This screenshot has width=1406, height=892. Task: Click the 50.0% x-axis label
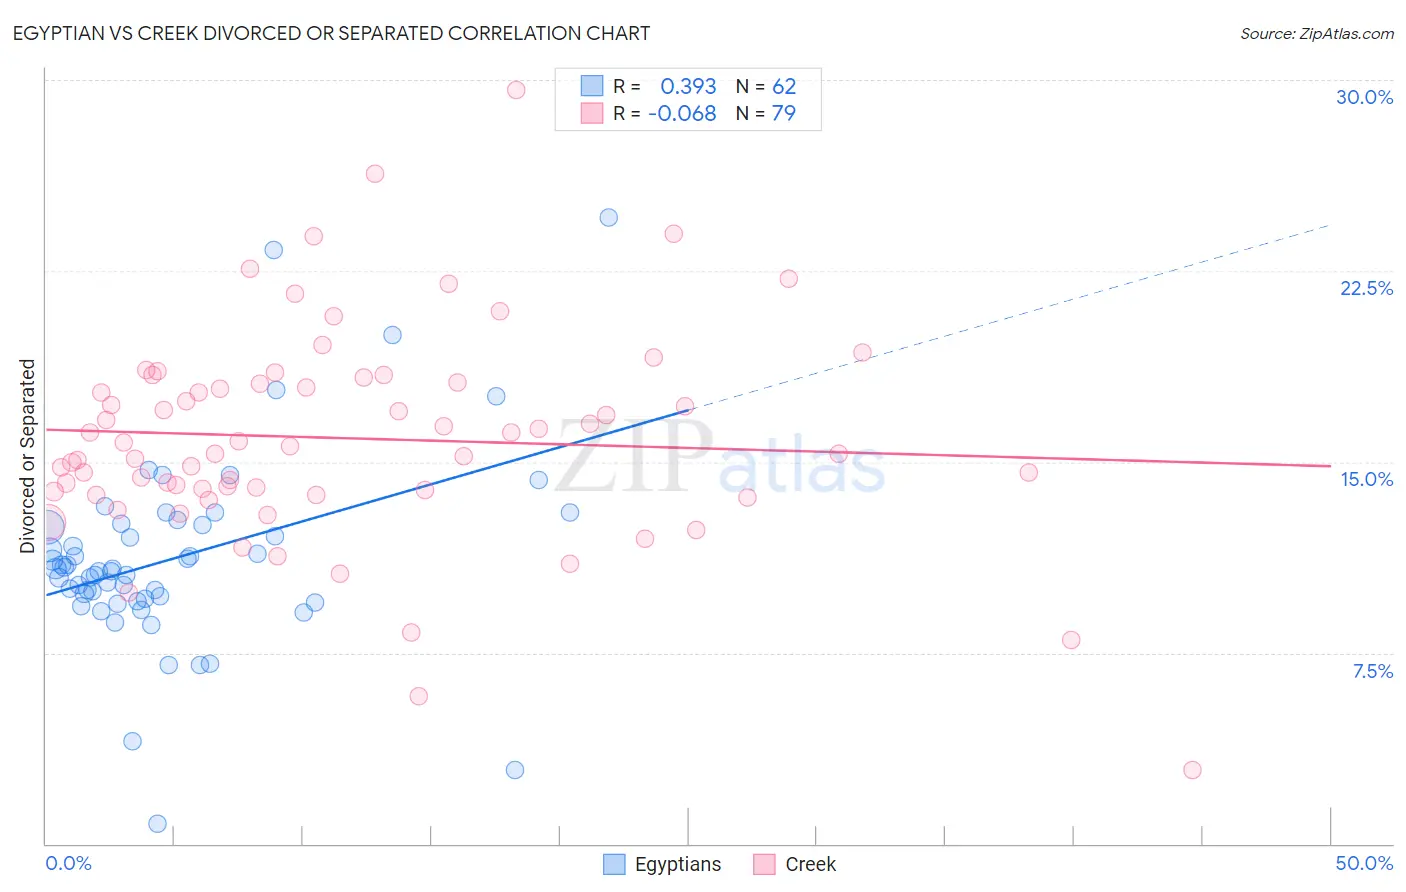1364,863
